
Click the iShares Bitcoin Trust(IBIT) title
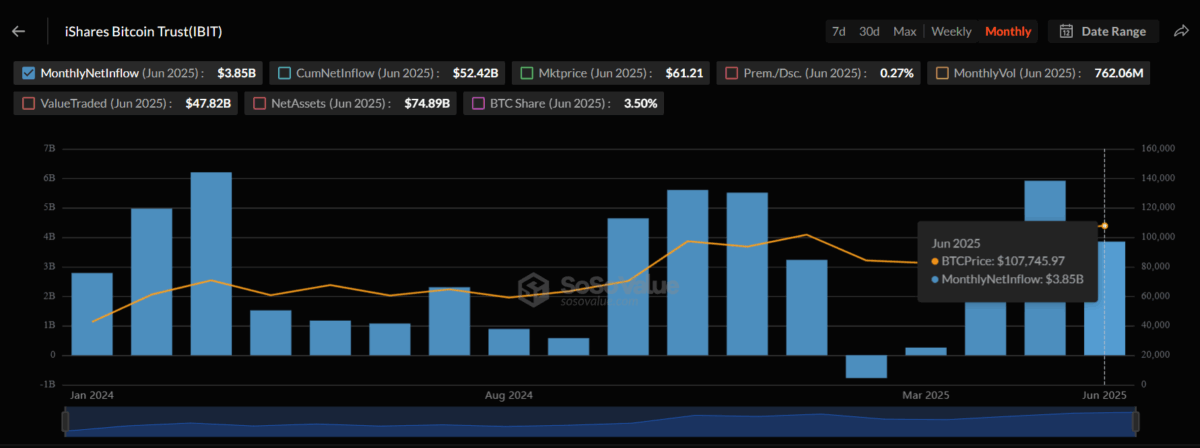click(x=142, y=31)
